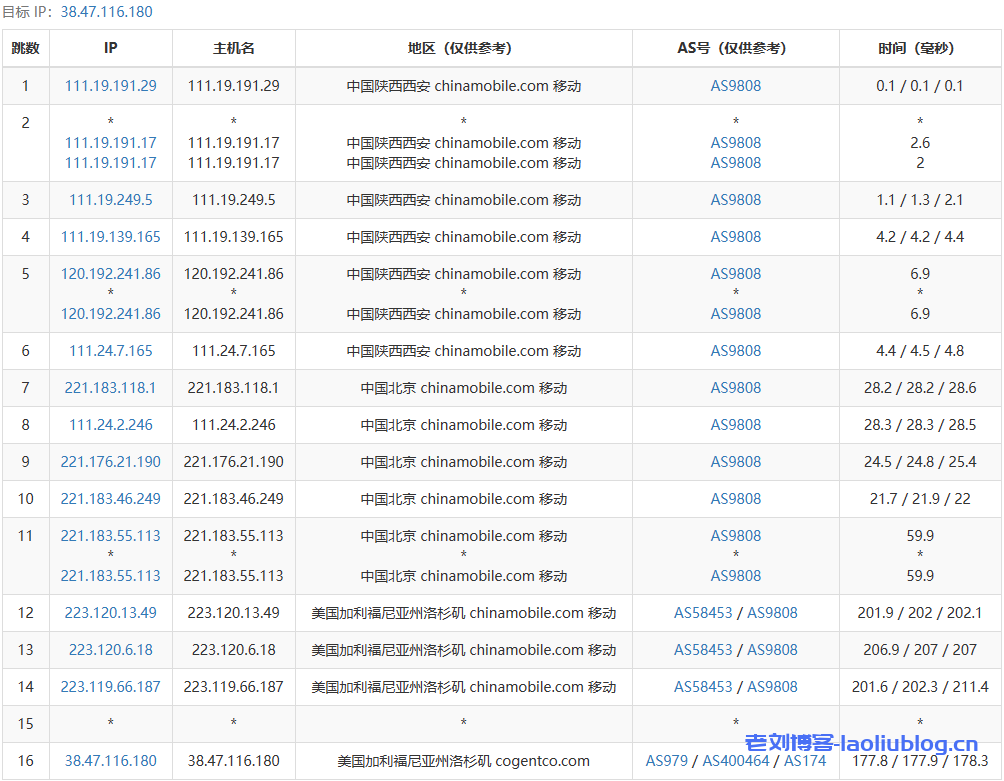The image size is (1004, 781).
Task: Click the target IP 38.47.116.180 link at top
Action: click(x=107, y=12)
